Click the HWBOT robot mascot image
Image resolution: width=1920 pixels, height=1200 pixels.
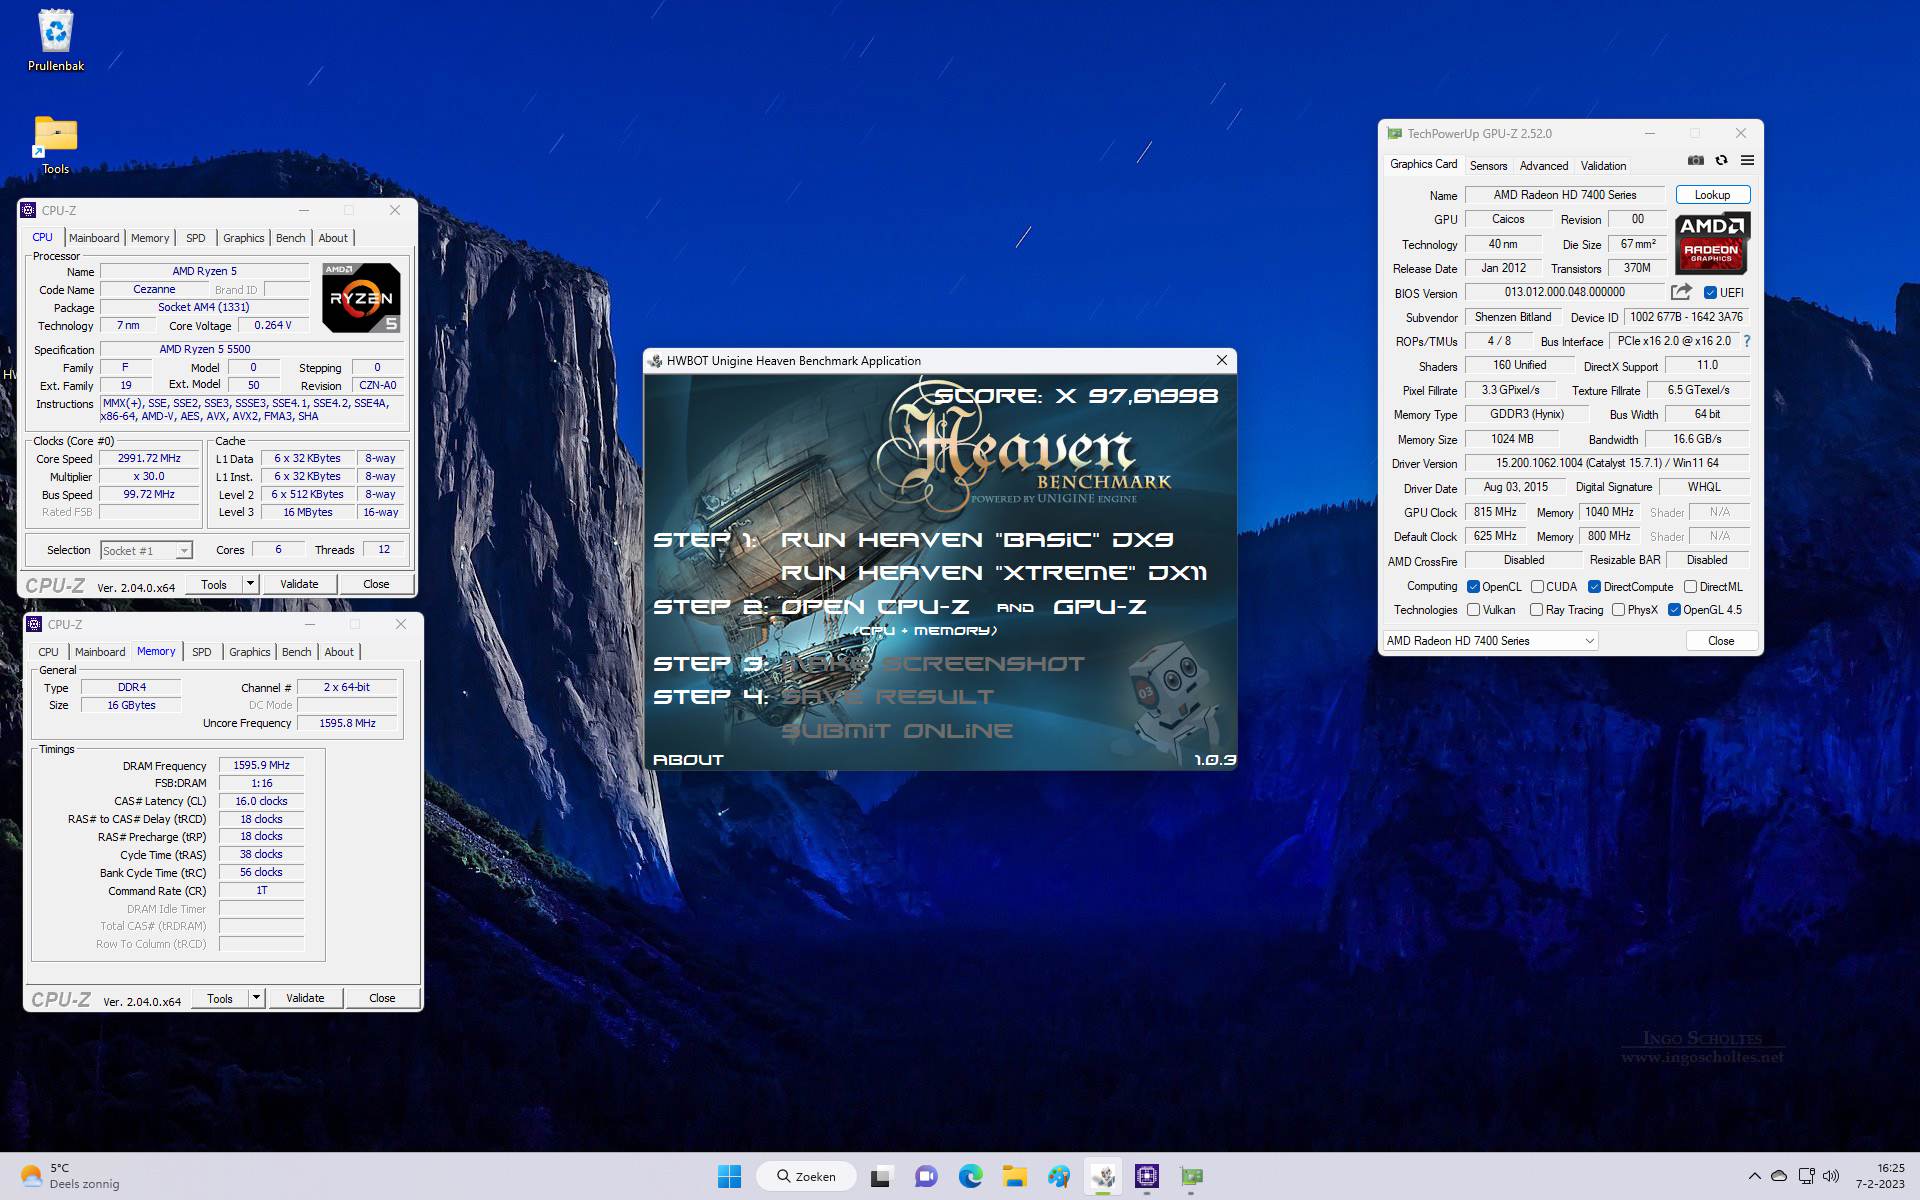click(x=1172, y=699)
